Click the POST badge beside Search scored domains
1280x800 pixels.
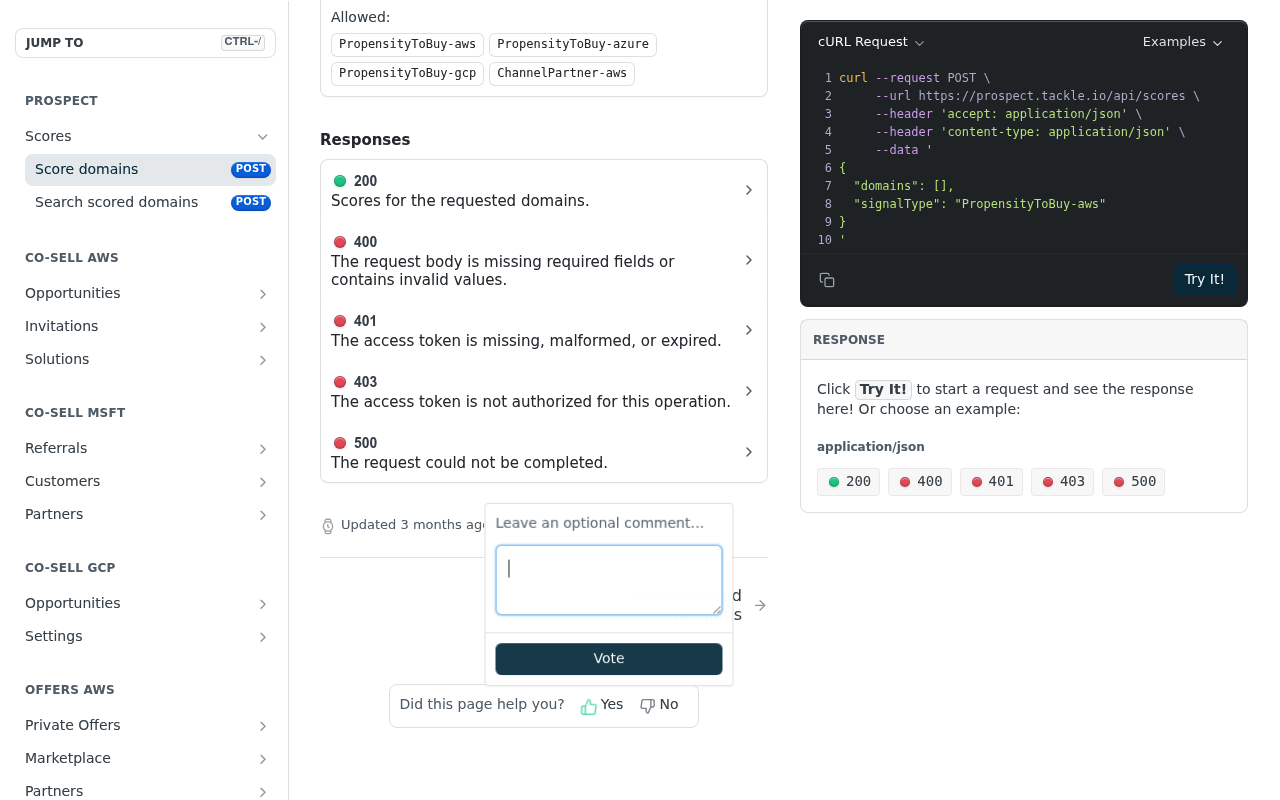(251, 203)
